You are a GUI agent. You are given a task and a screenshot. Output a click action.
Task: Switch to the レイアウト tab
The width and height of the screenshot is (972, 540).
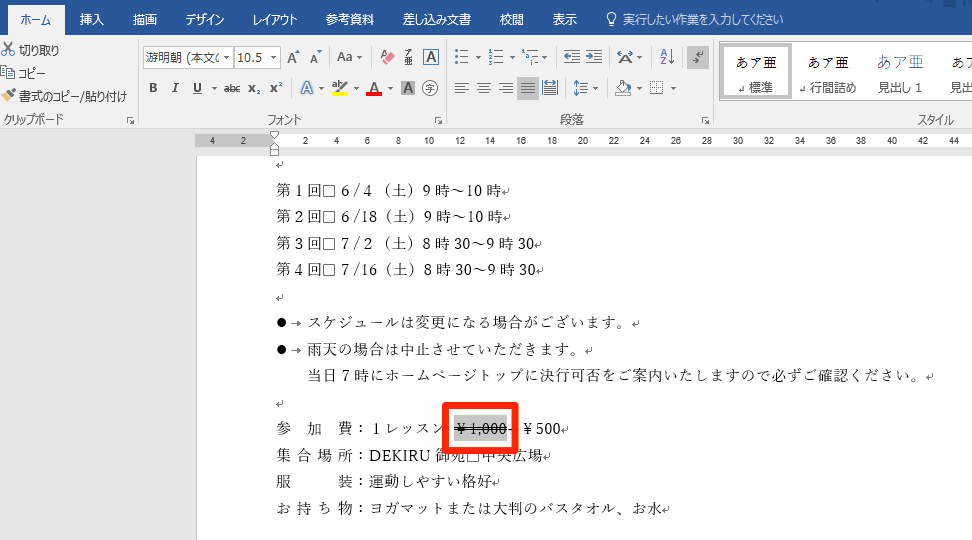(x=275, y=20)
